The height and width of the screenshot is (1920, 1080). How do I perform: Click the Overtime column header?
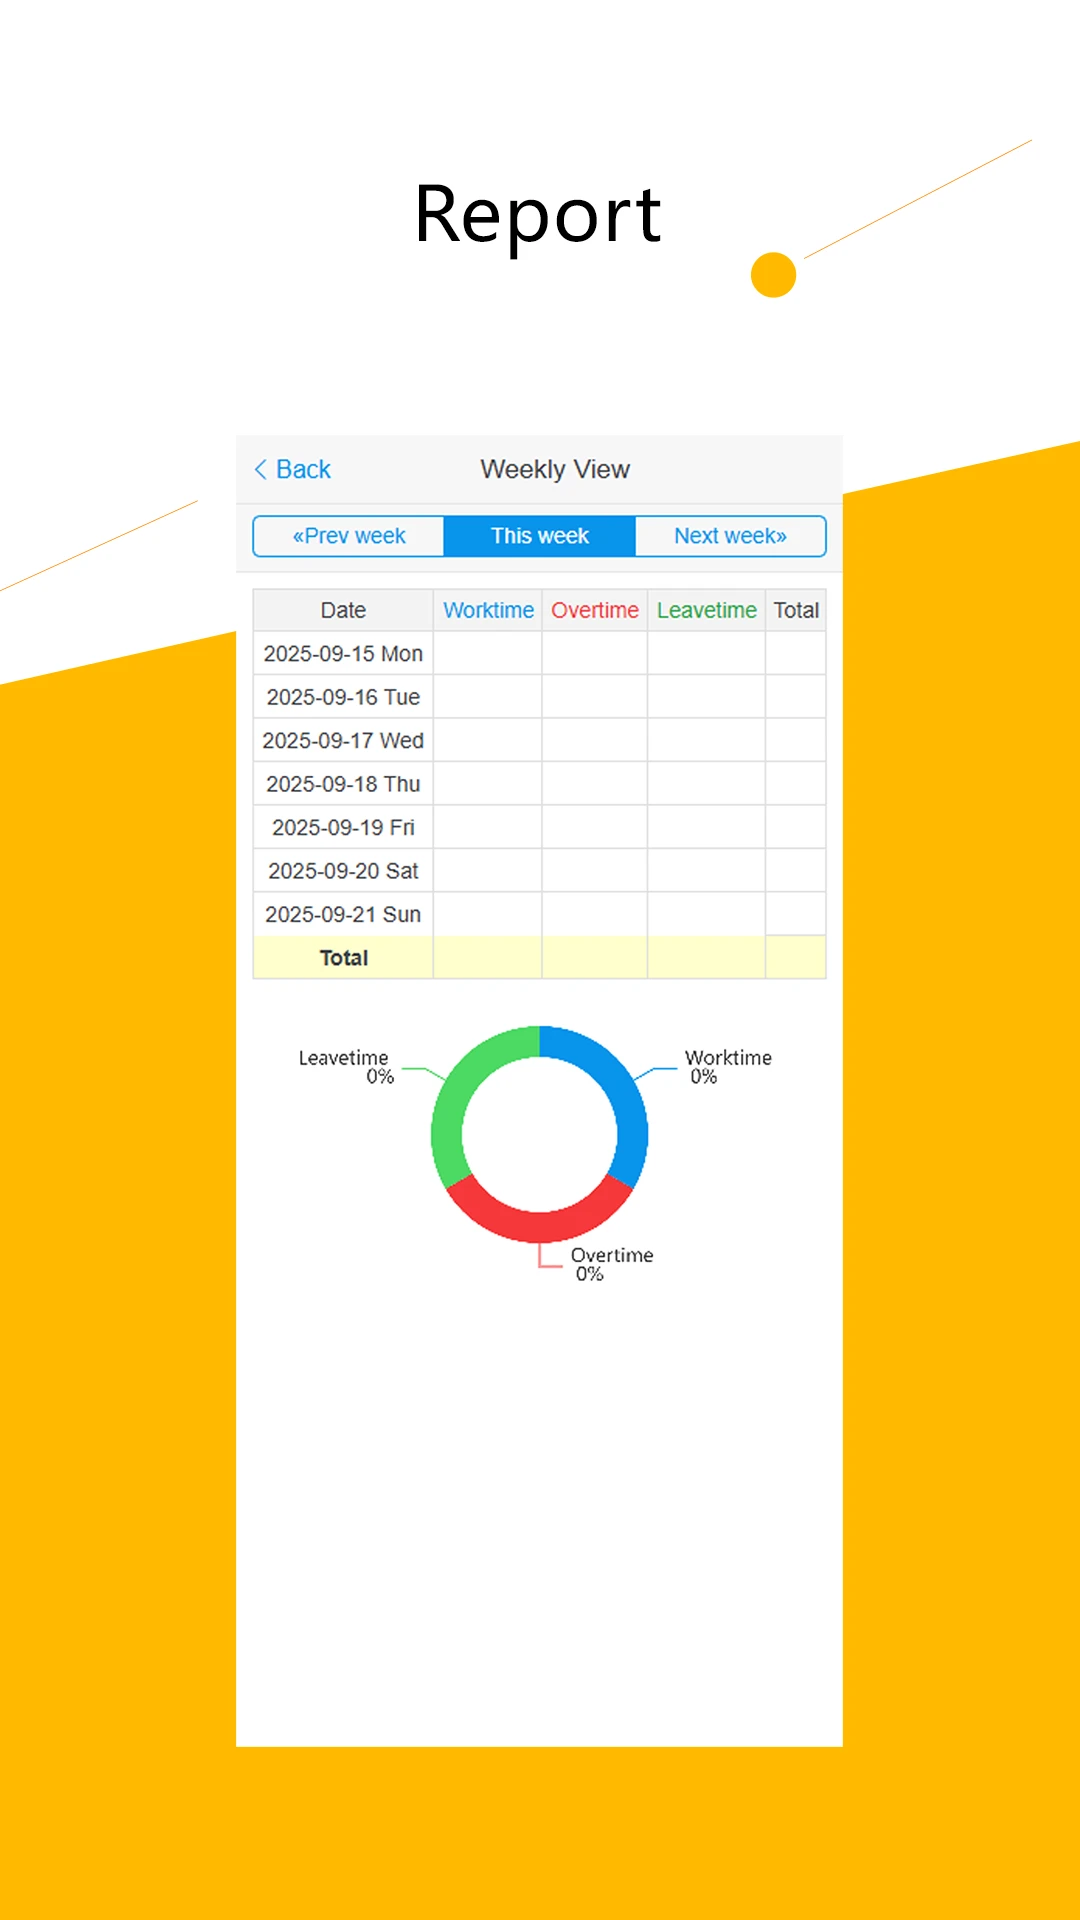tap(595, 610)
